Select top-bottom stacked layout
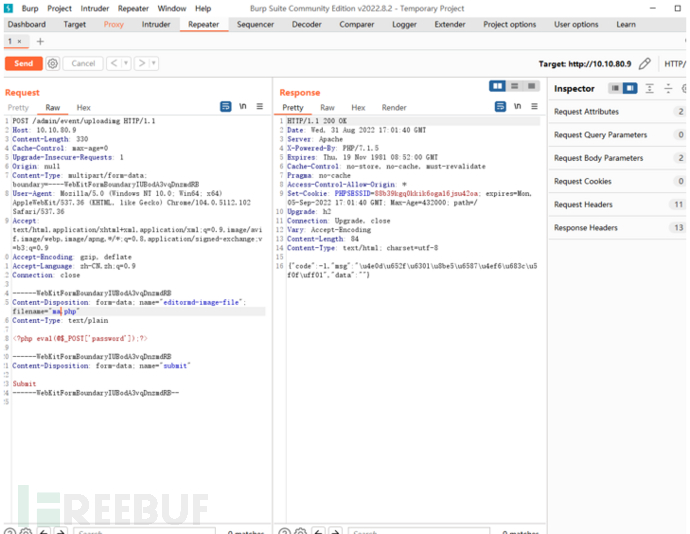The width and height of the screenshot is (690, 534). click(x=514, y=86)
